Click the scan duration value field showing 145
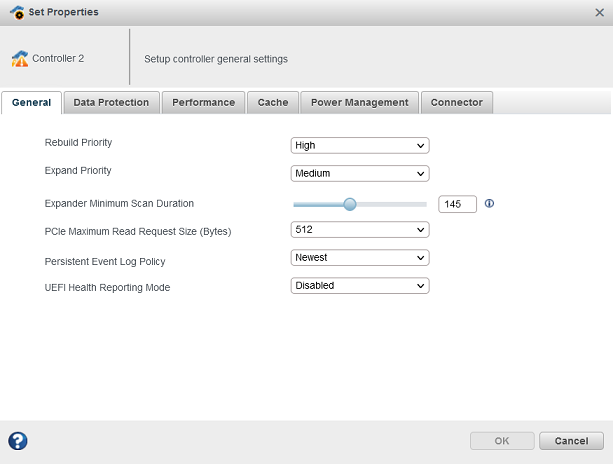 [x=457, y=204]
